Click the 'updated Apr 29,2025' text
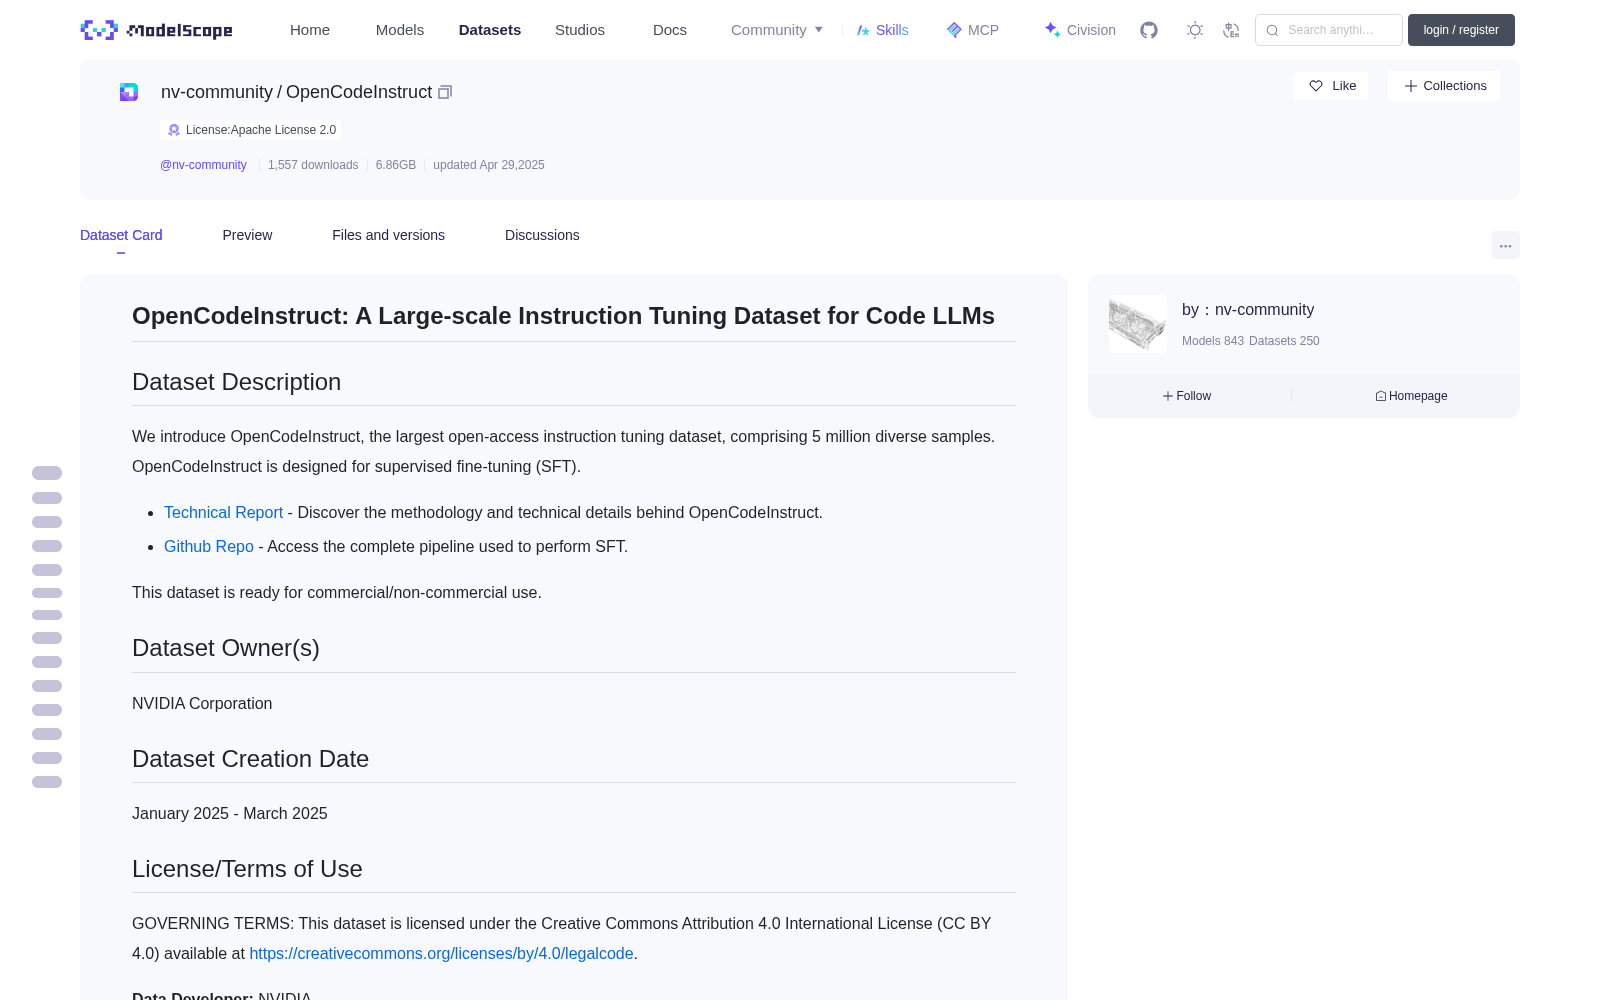 click(489, 165)
